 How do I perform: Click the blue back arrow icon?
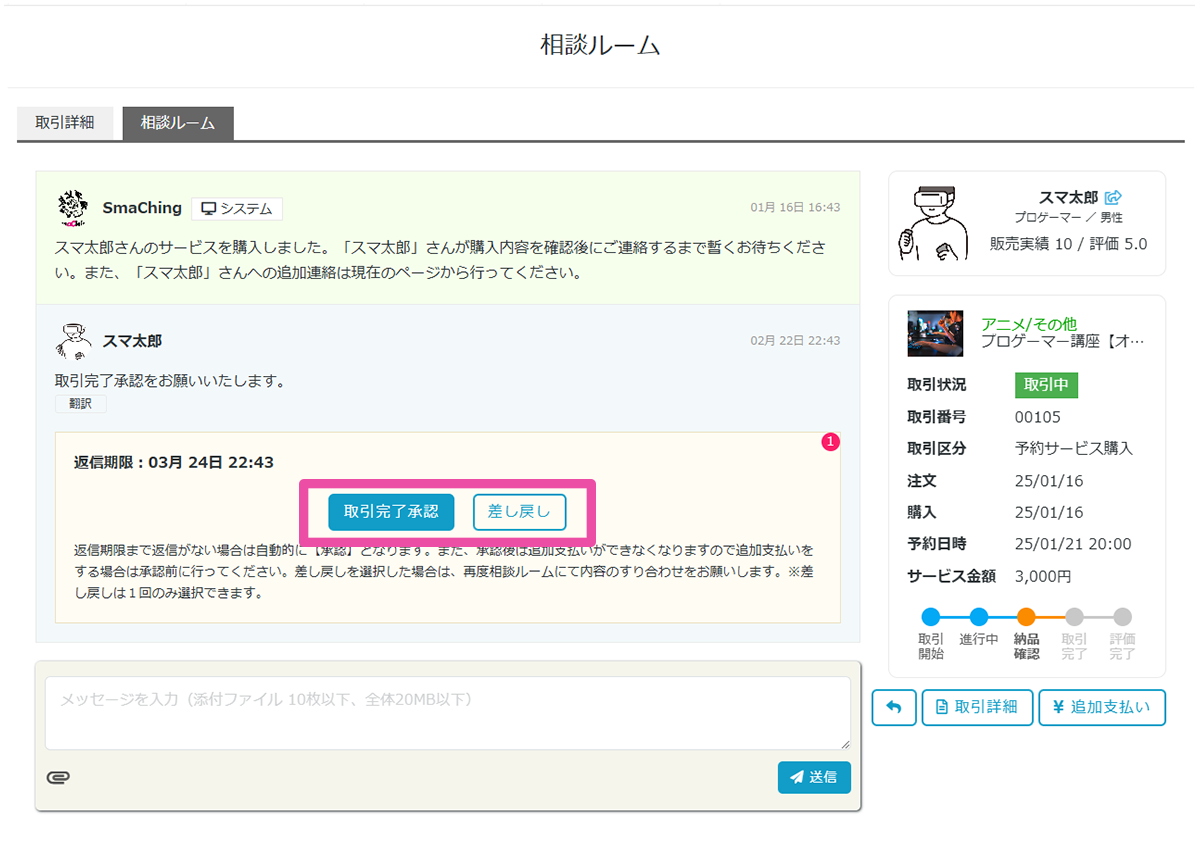893,707
